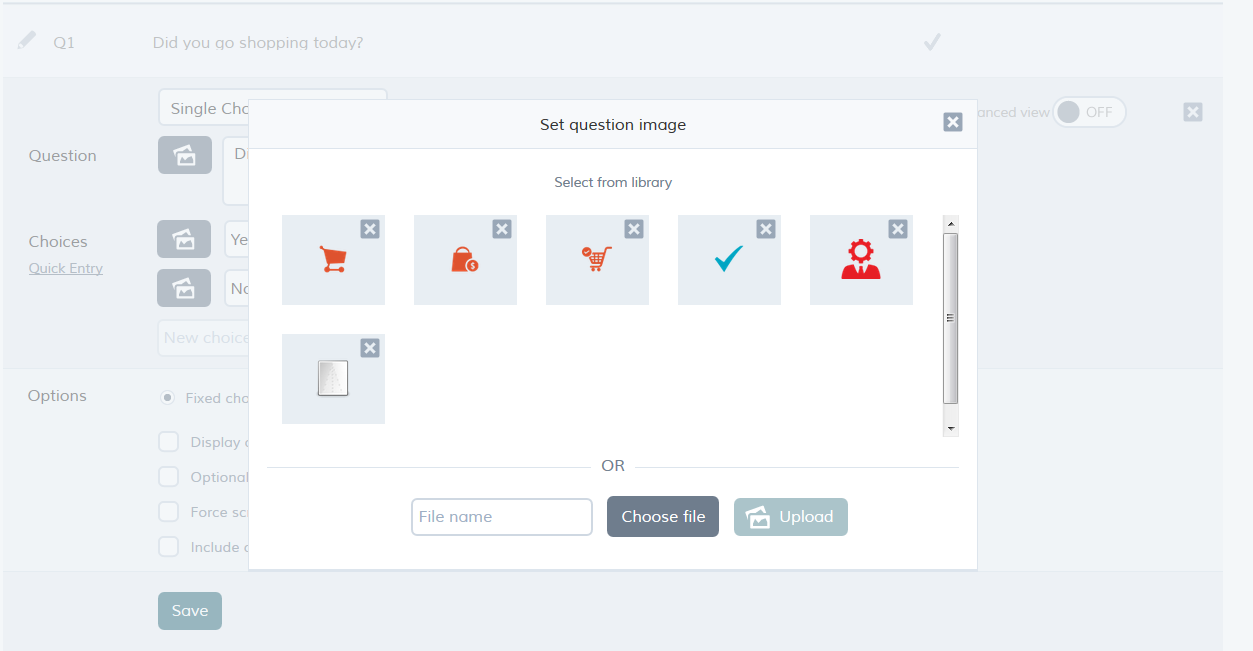Image resolution: width=1253 pixels, height=651 pixels.
Task: Open the Single Choice question type dropdown
Action: point(272,108)
